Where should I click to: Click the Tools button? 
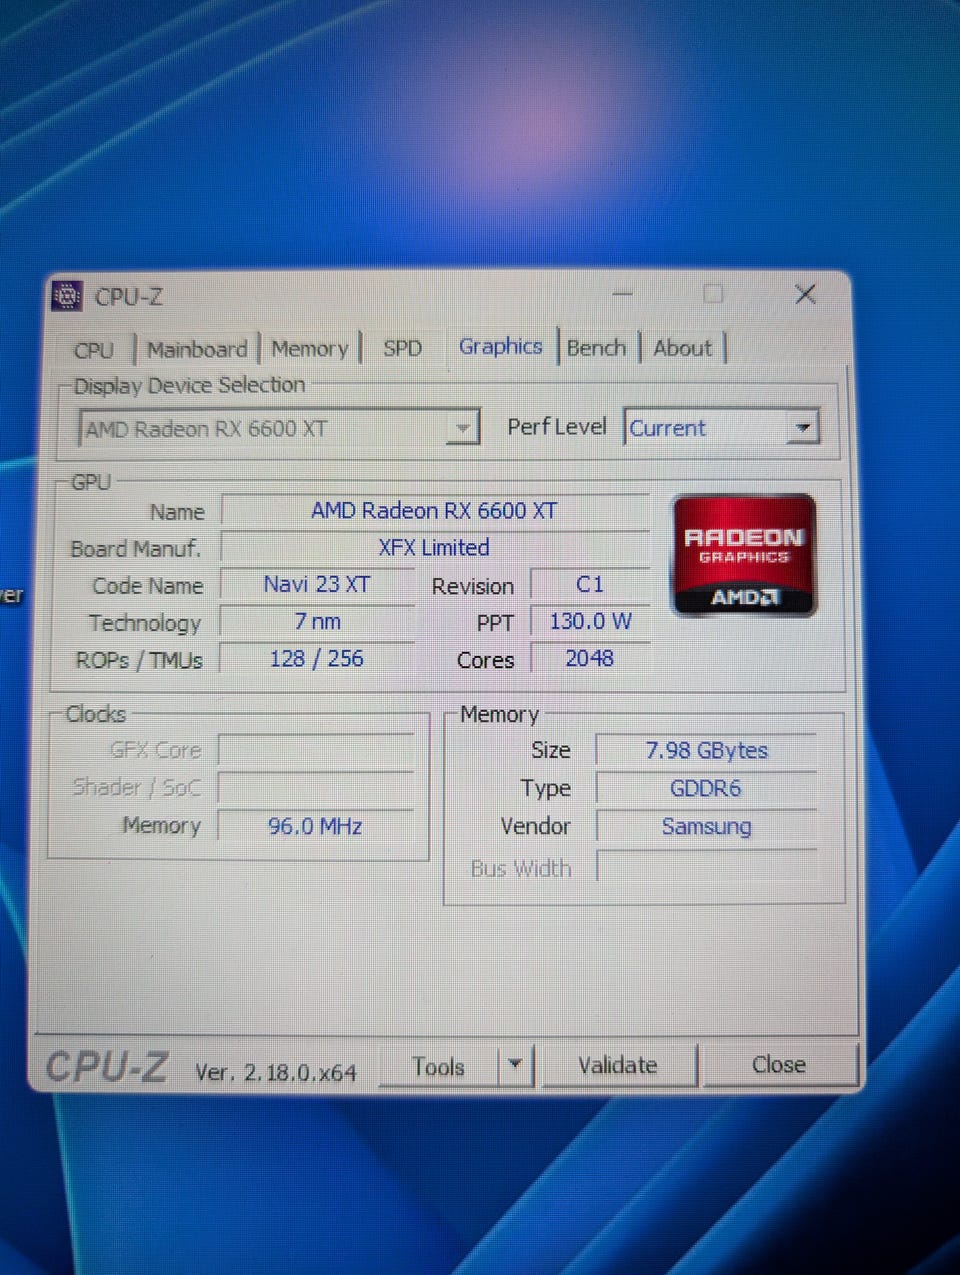tap(439, 1067)
